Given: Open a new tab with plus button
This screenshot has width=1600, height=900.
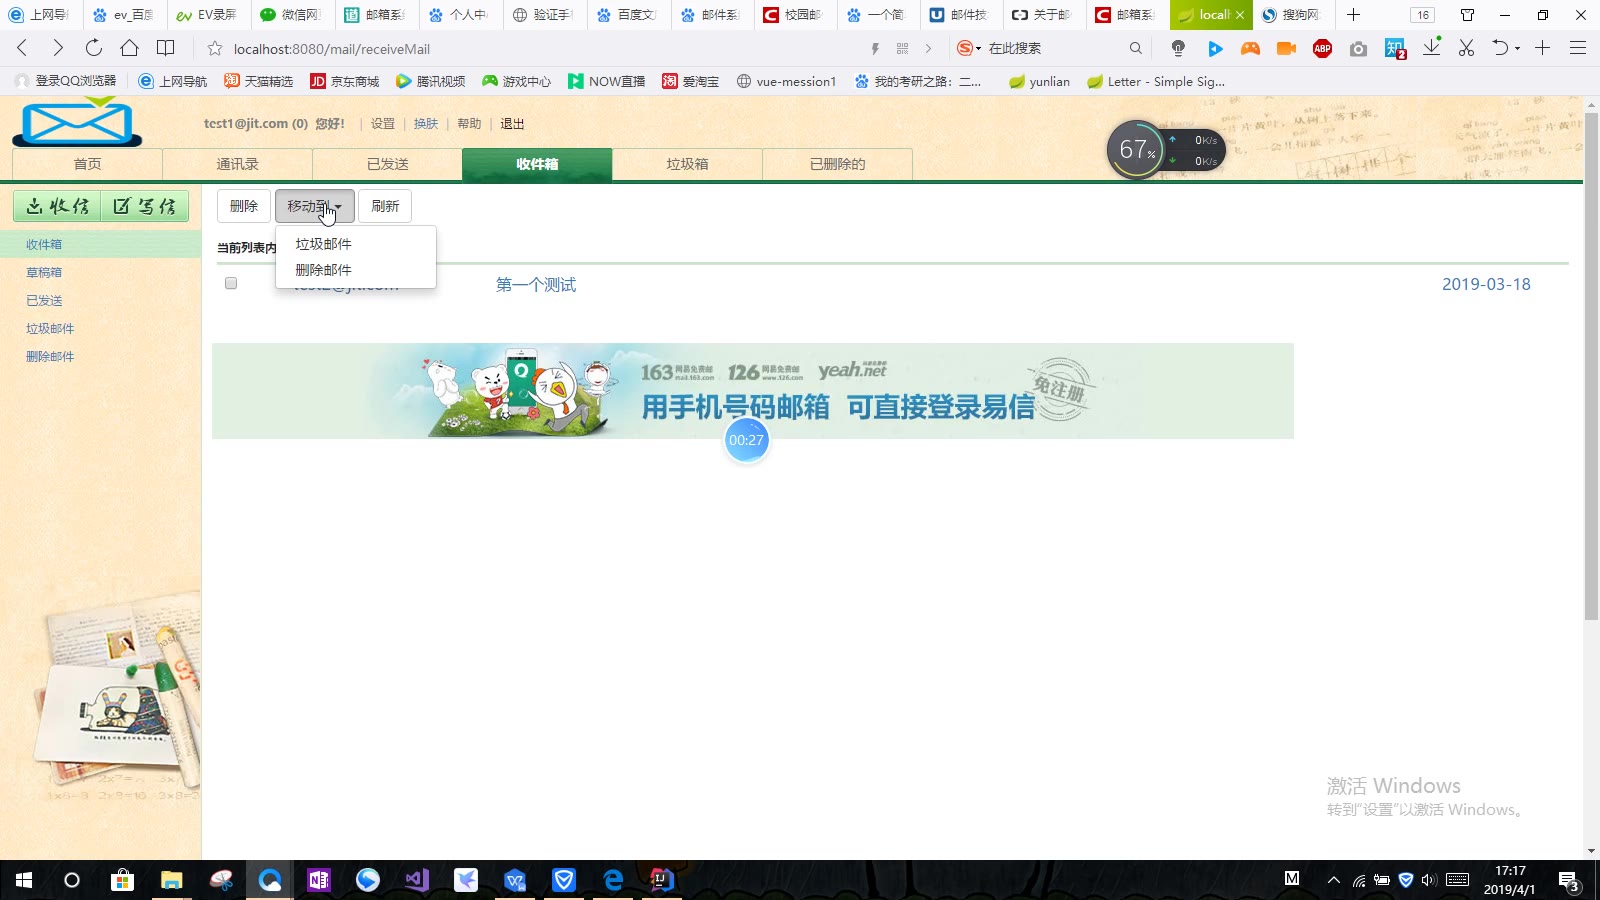Looking at the screenshot, I should pos(1353,15).
